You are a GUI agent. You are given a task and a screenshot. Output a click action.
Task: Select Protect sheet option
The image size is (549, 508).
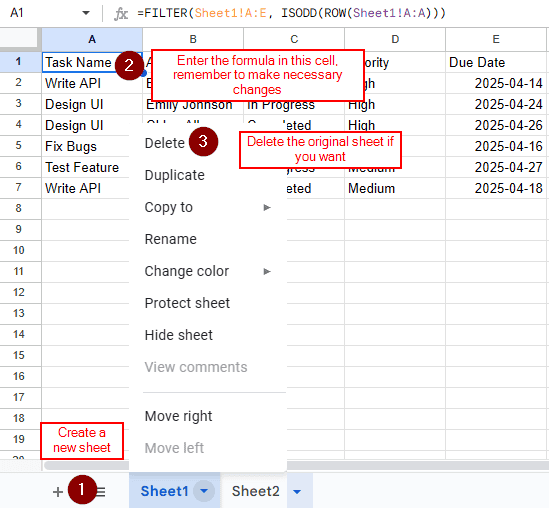click(208, 303)
